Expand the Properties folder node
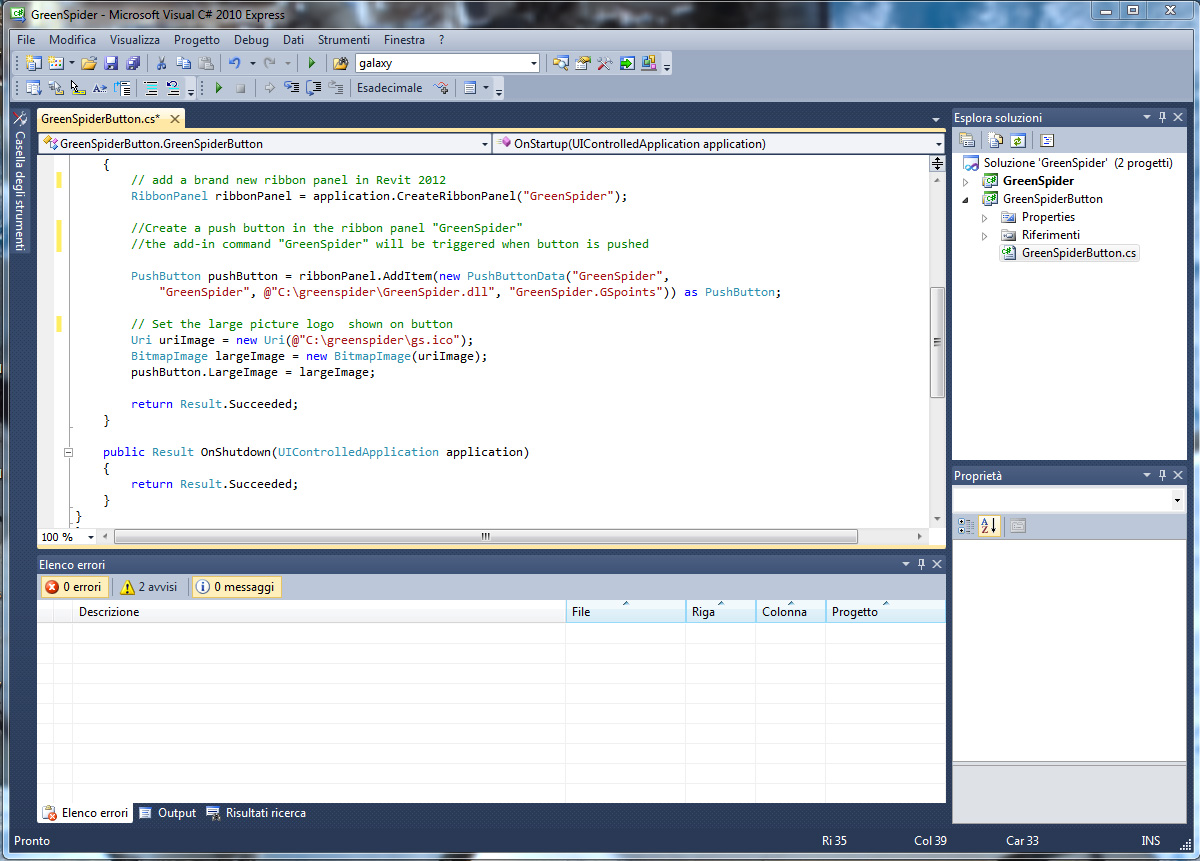 point(985,217)
